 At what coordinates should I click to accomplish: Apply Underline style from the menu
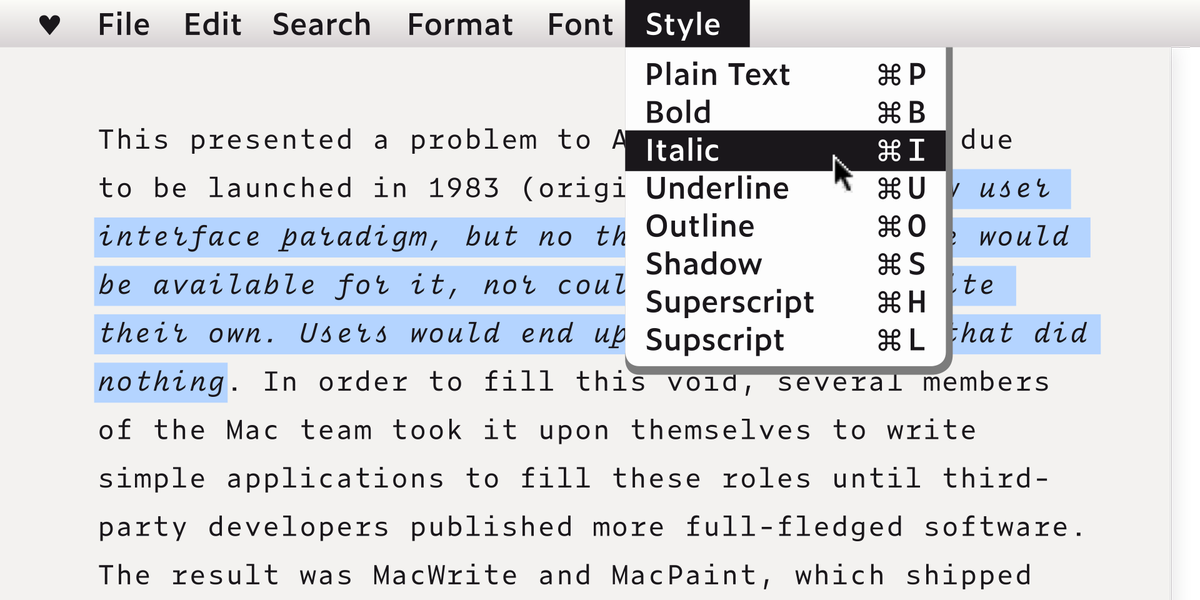(x=786, y=188)
